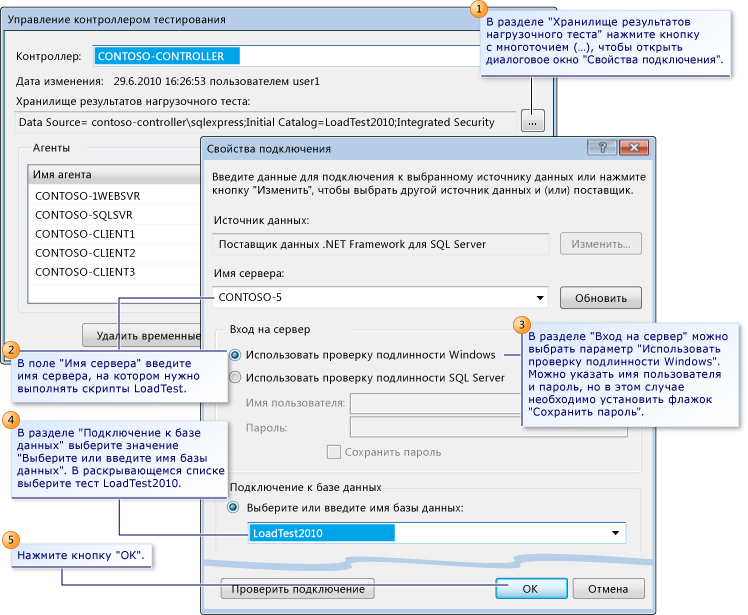Open the LoadTest2010 database dropdown arrow

click(x=615, y=533)
